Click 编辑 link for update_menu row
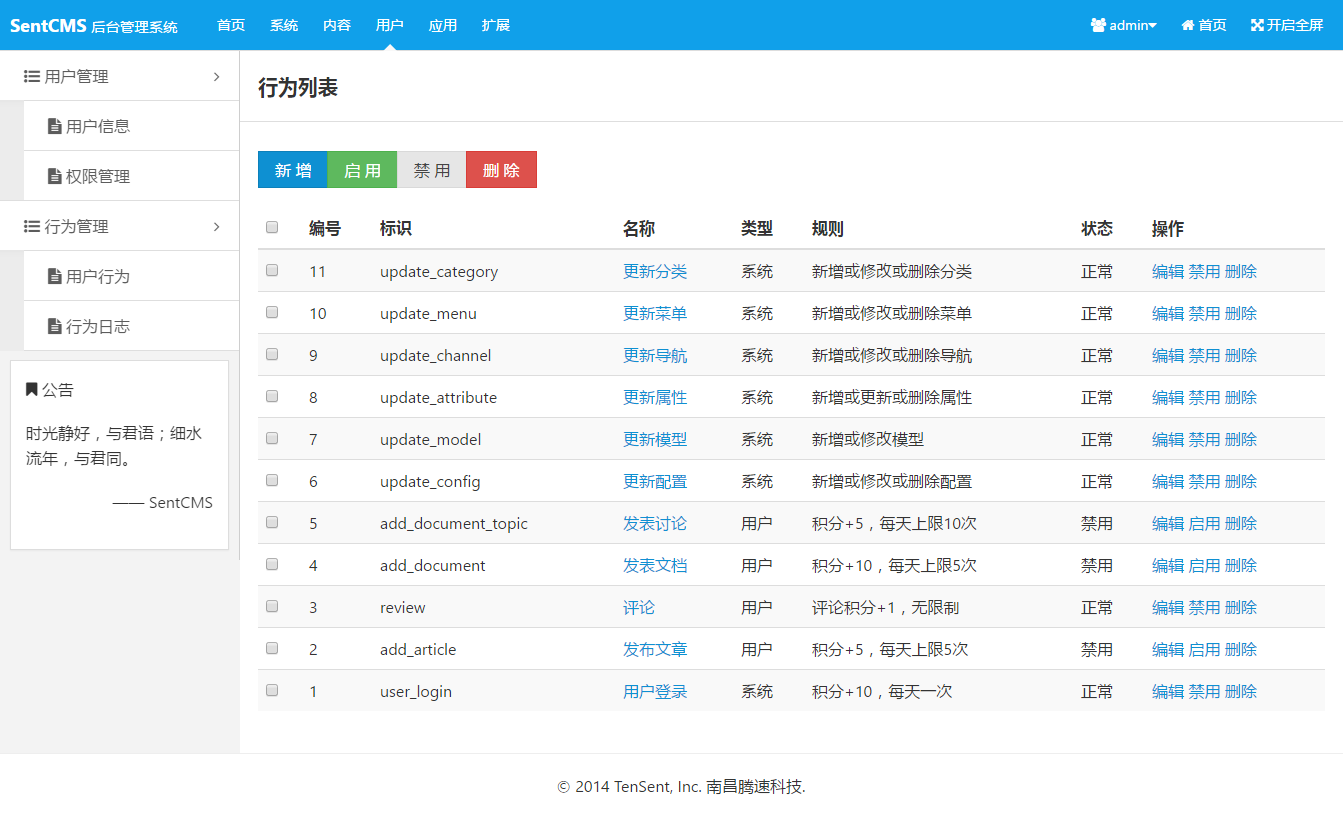The height and width of the screenshot is (817, 1343). click(1167, 313)
